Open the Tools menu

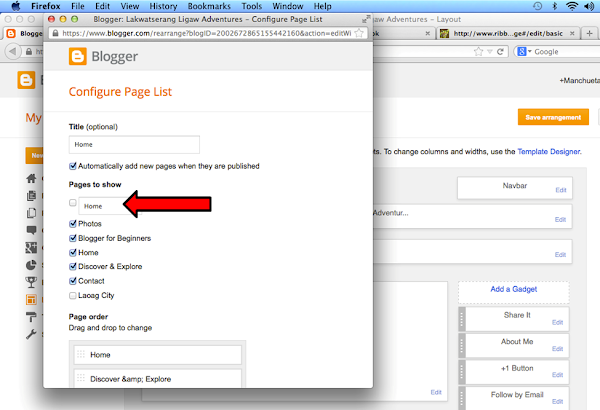point(252,6)
